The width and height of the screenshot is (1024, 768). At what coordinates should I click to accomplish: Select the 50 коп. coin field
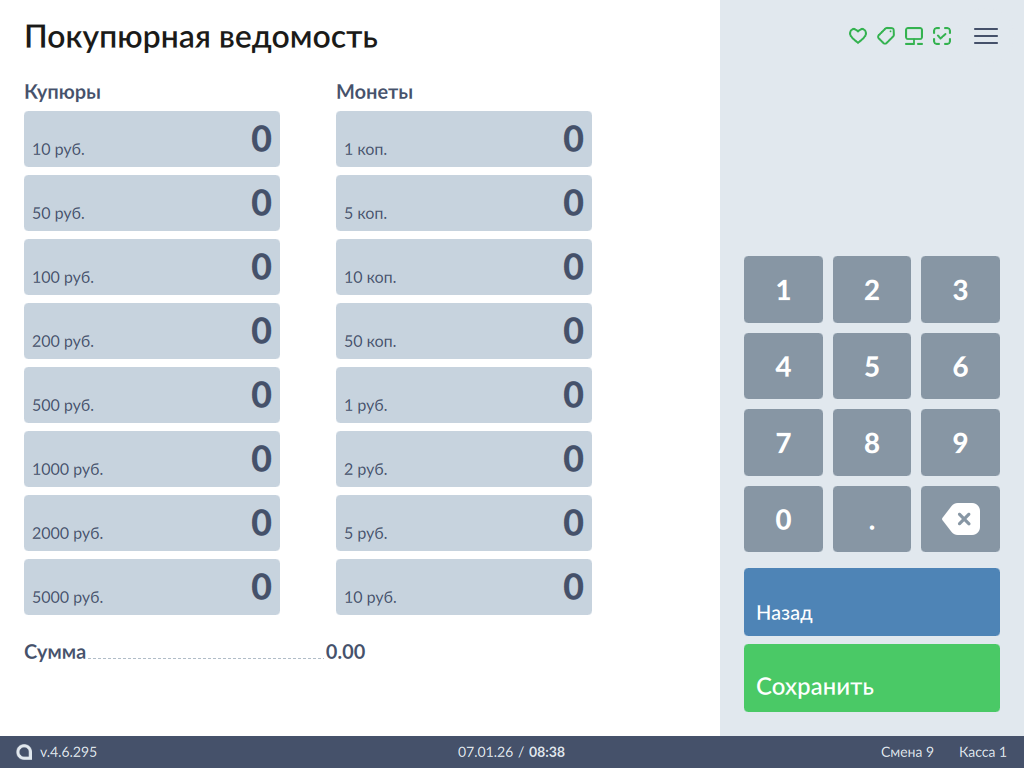click(464, 331)
